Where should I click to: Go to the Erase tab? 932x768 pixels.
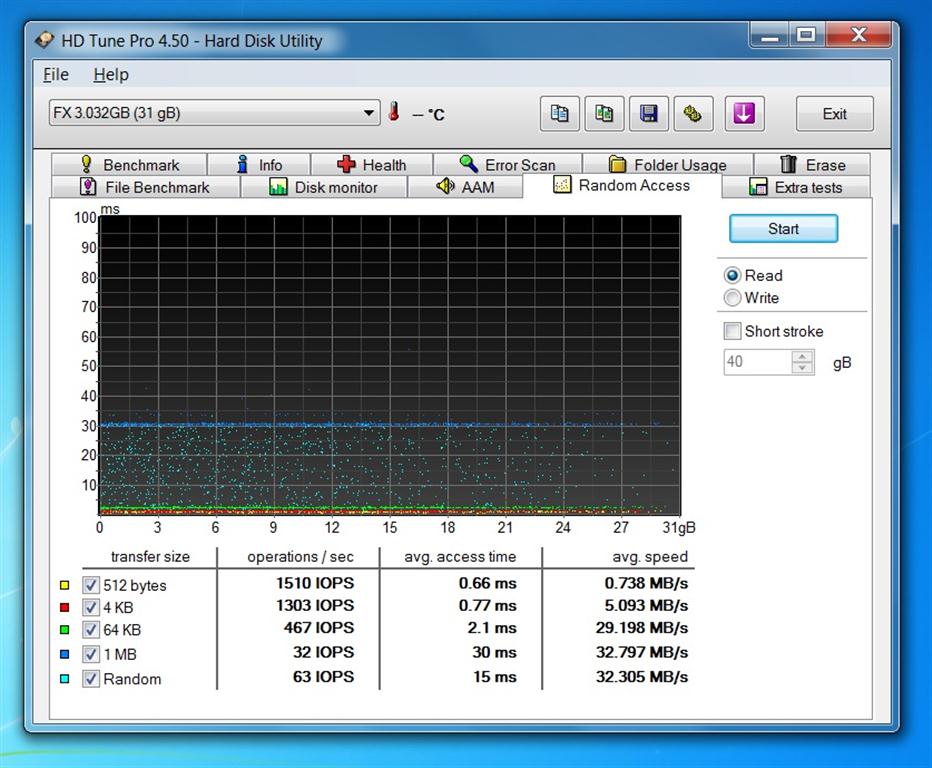point(812,165)
